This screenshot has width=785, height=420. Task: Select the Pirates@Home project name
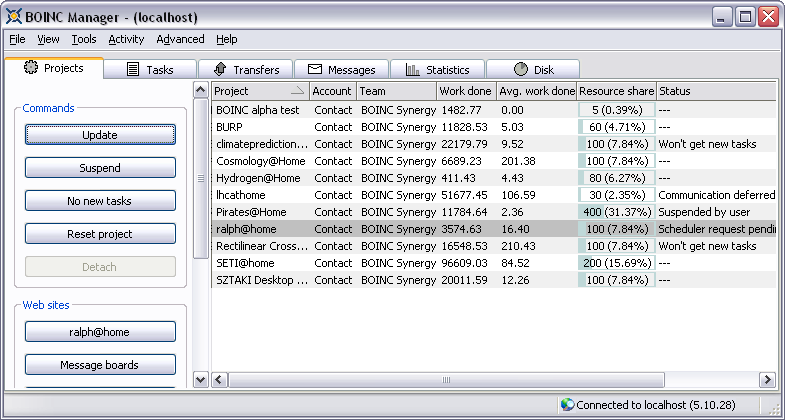point(251,212)
